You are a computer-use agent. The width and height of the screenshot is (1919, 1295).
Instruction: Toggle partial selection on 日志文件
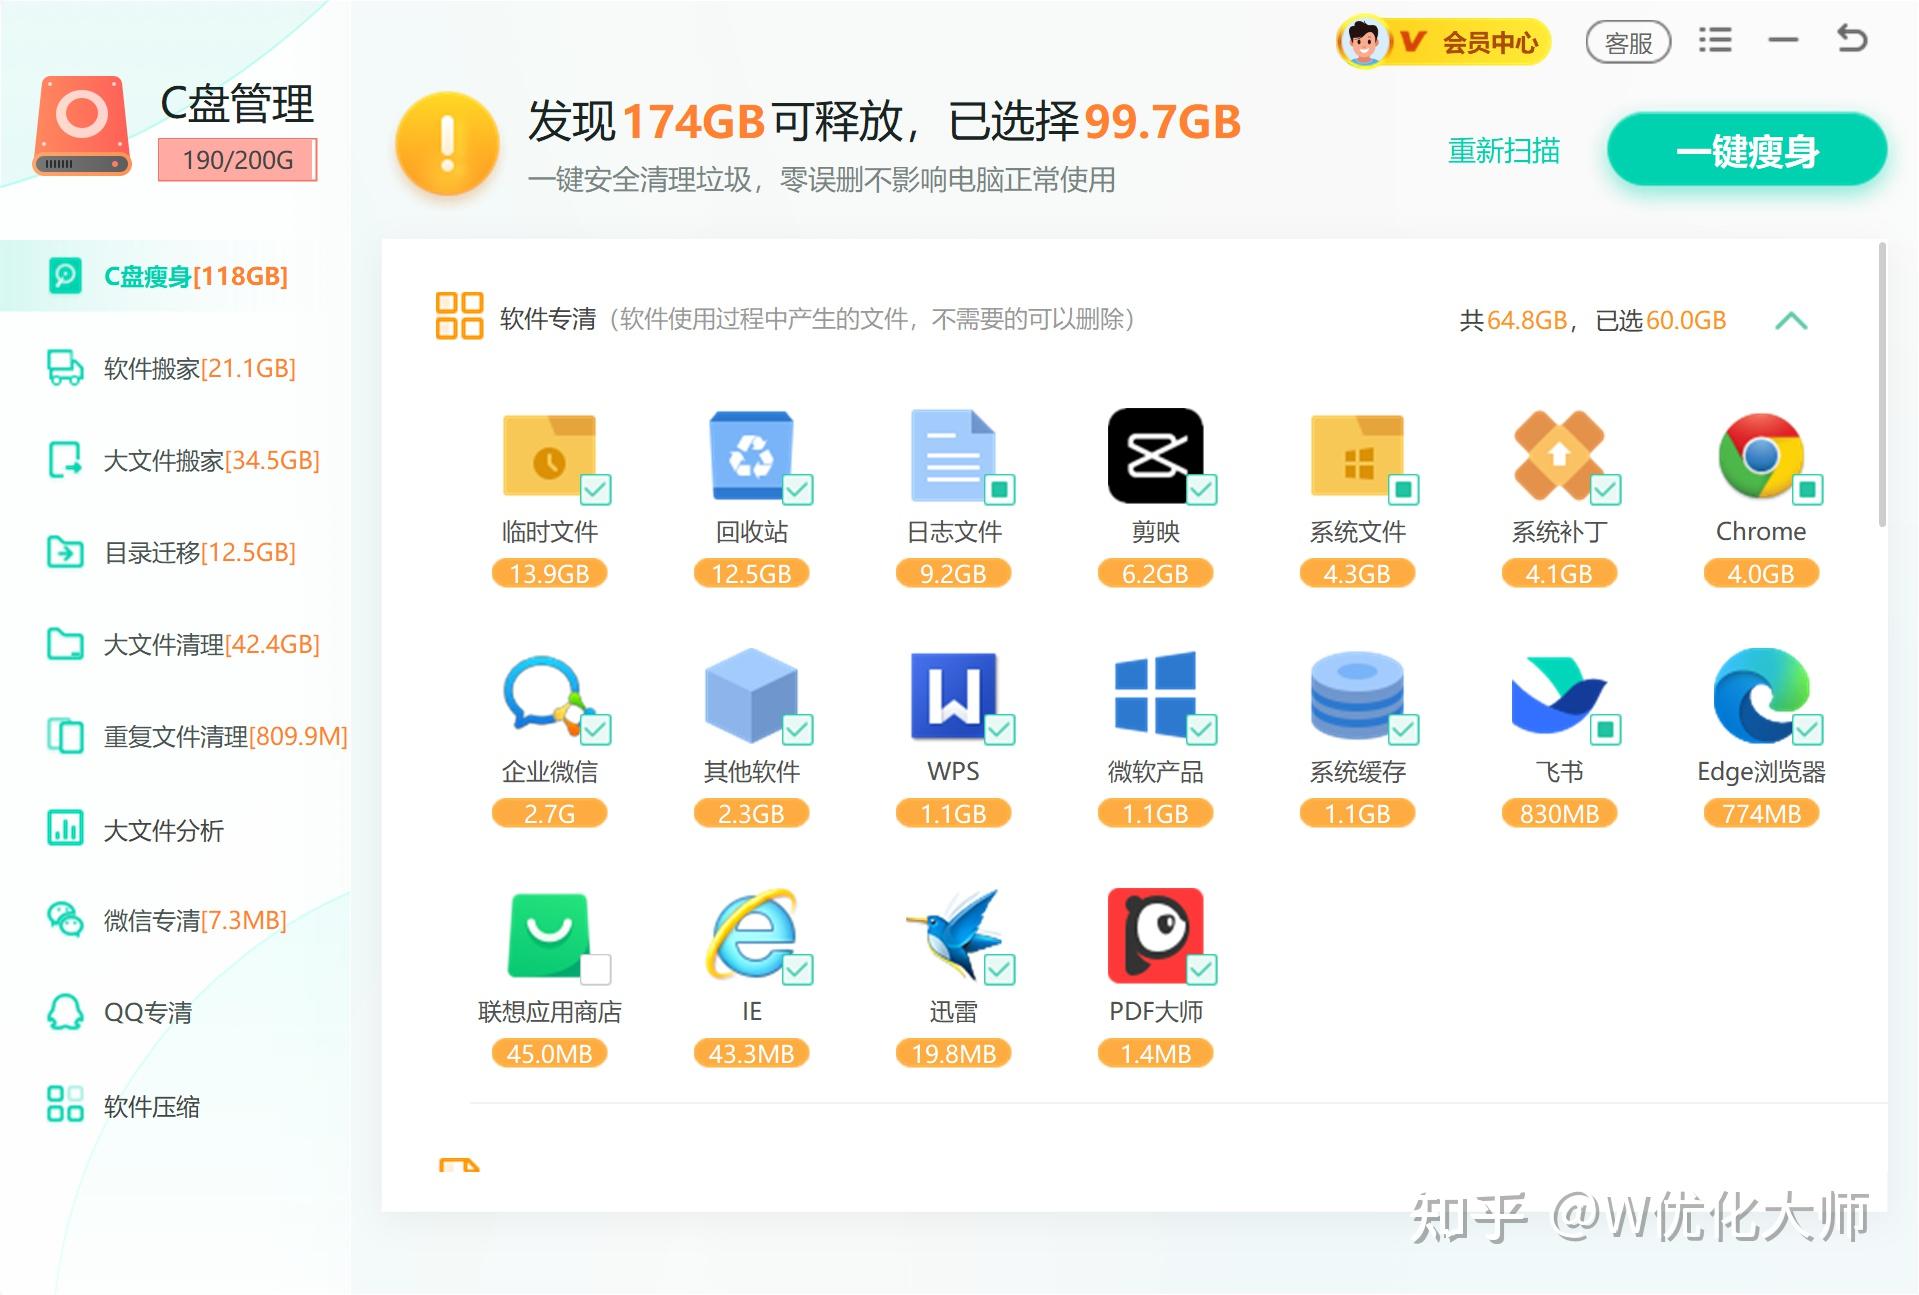(x=1000, y=489)
